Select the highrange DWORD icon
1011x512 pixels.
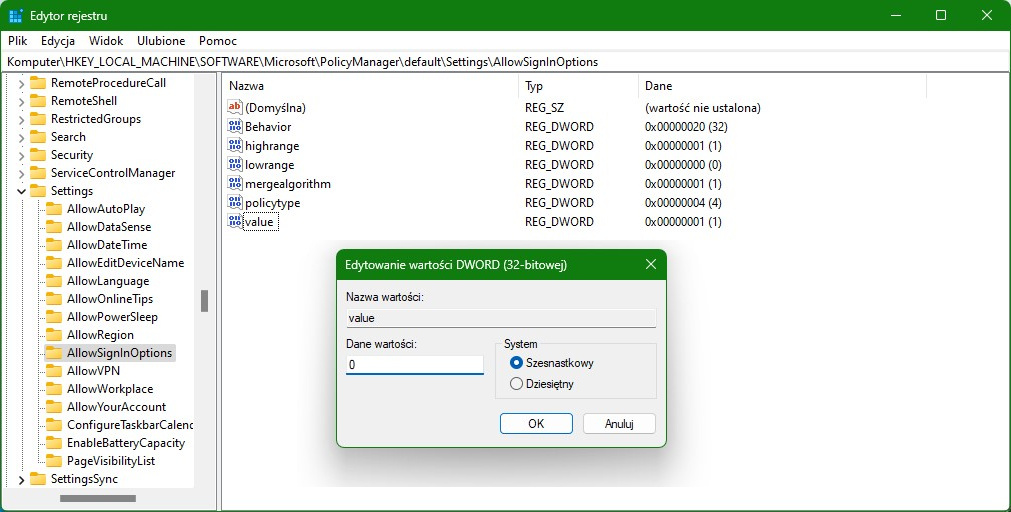pyautogui.click(x=235, y=145)
